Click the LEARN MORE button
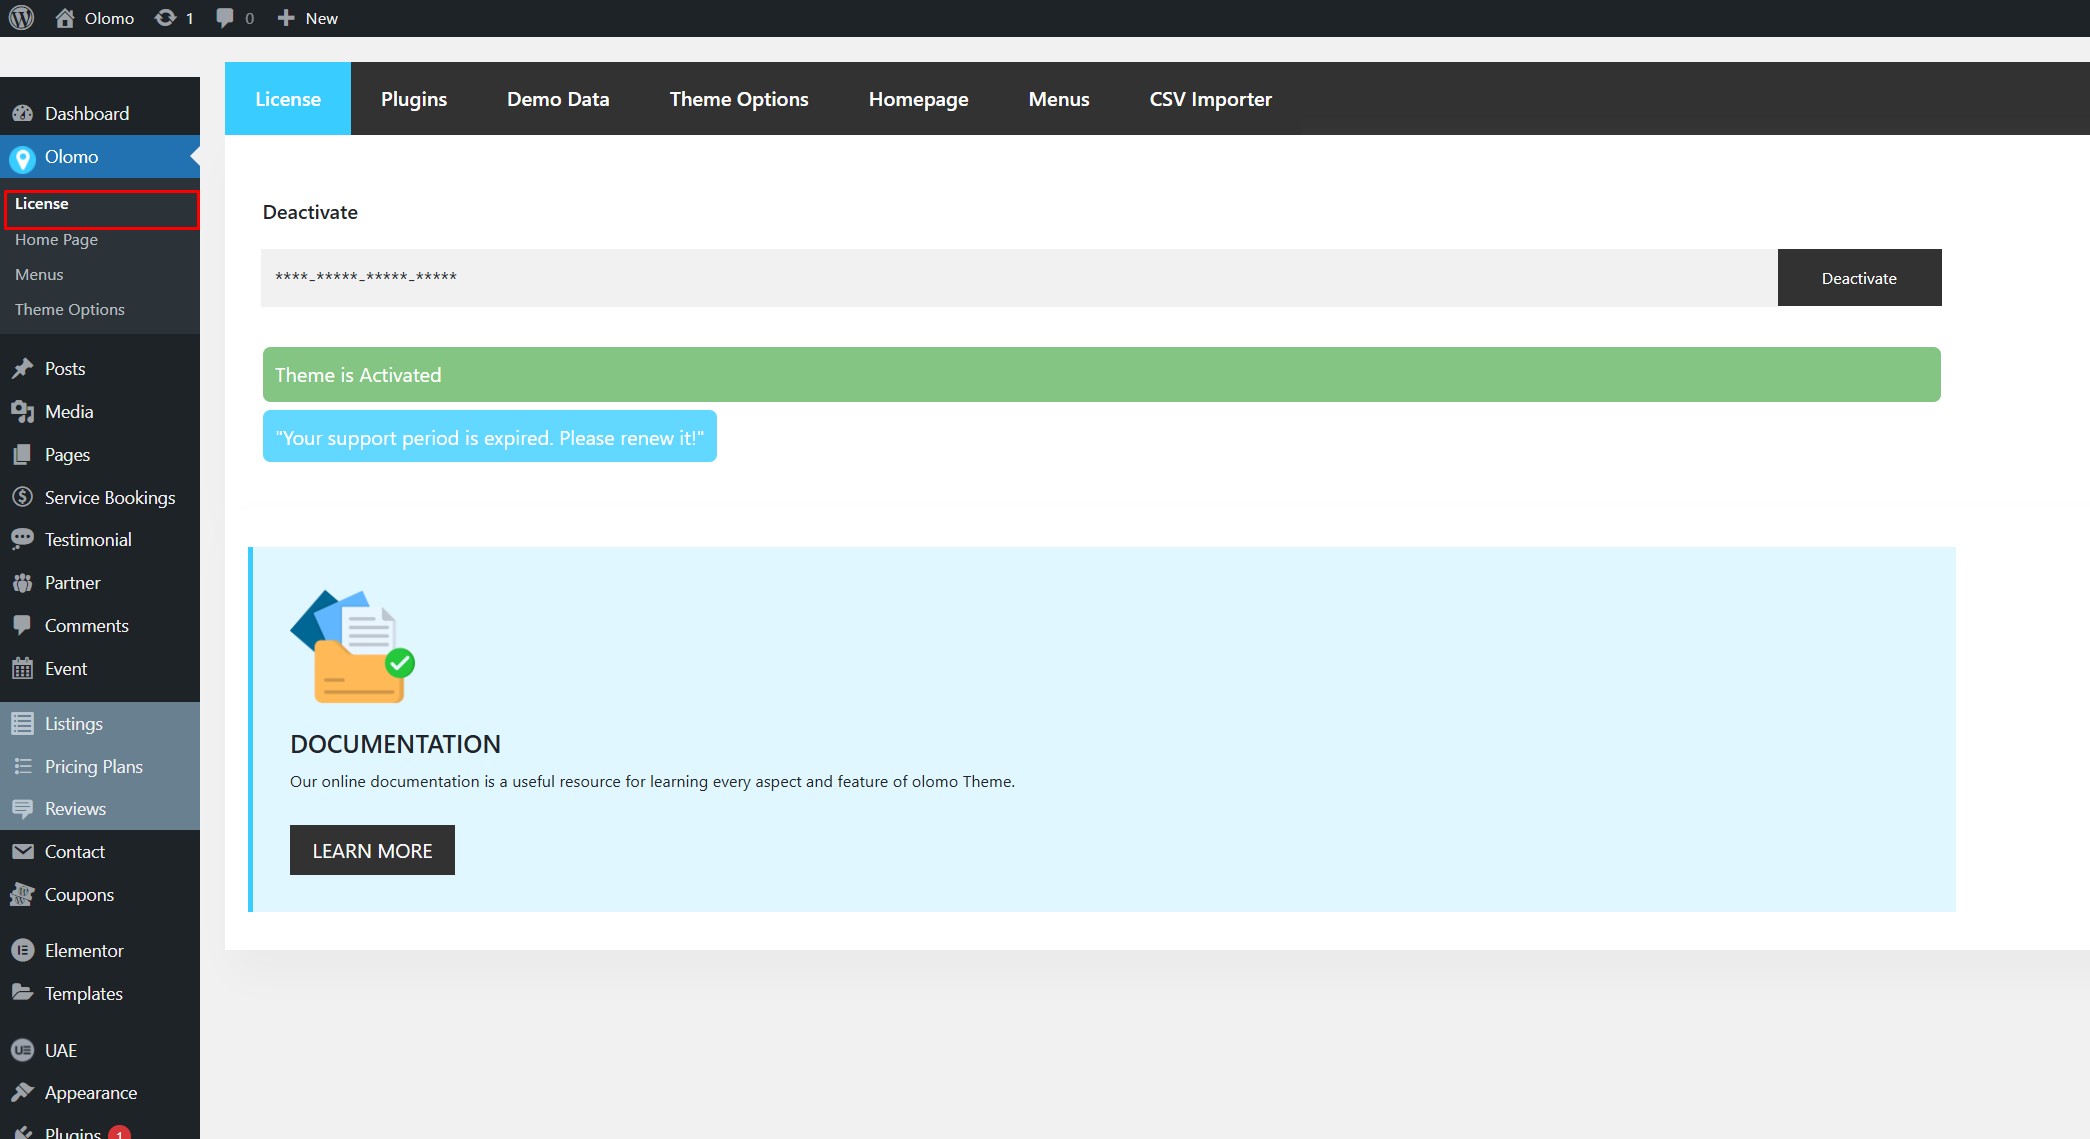2090x1139 pixels. point(372,851)
